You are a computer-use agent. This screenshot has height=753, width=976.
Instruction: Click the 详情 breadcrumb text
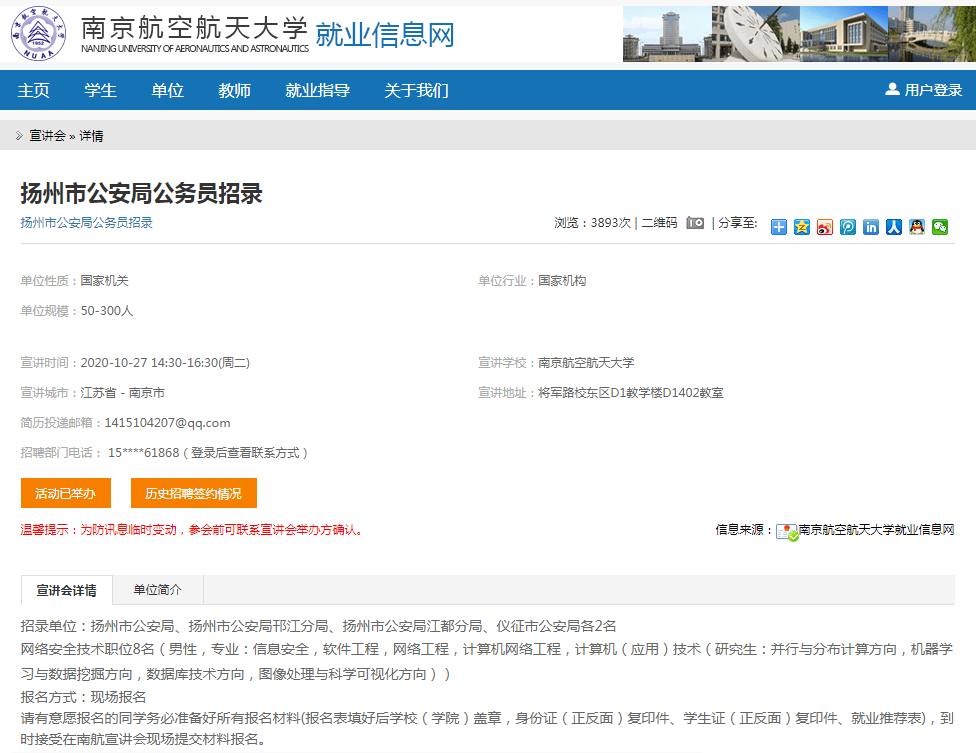pos(91,136)
